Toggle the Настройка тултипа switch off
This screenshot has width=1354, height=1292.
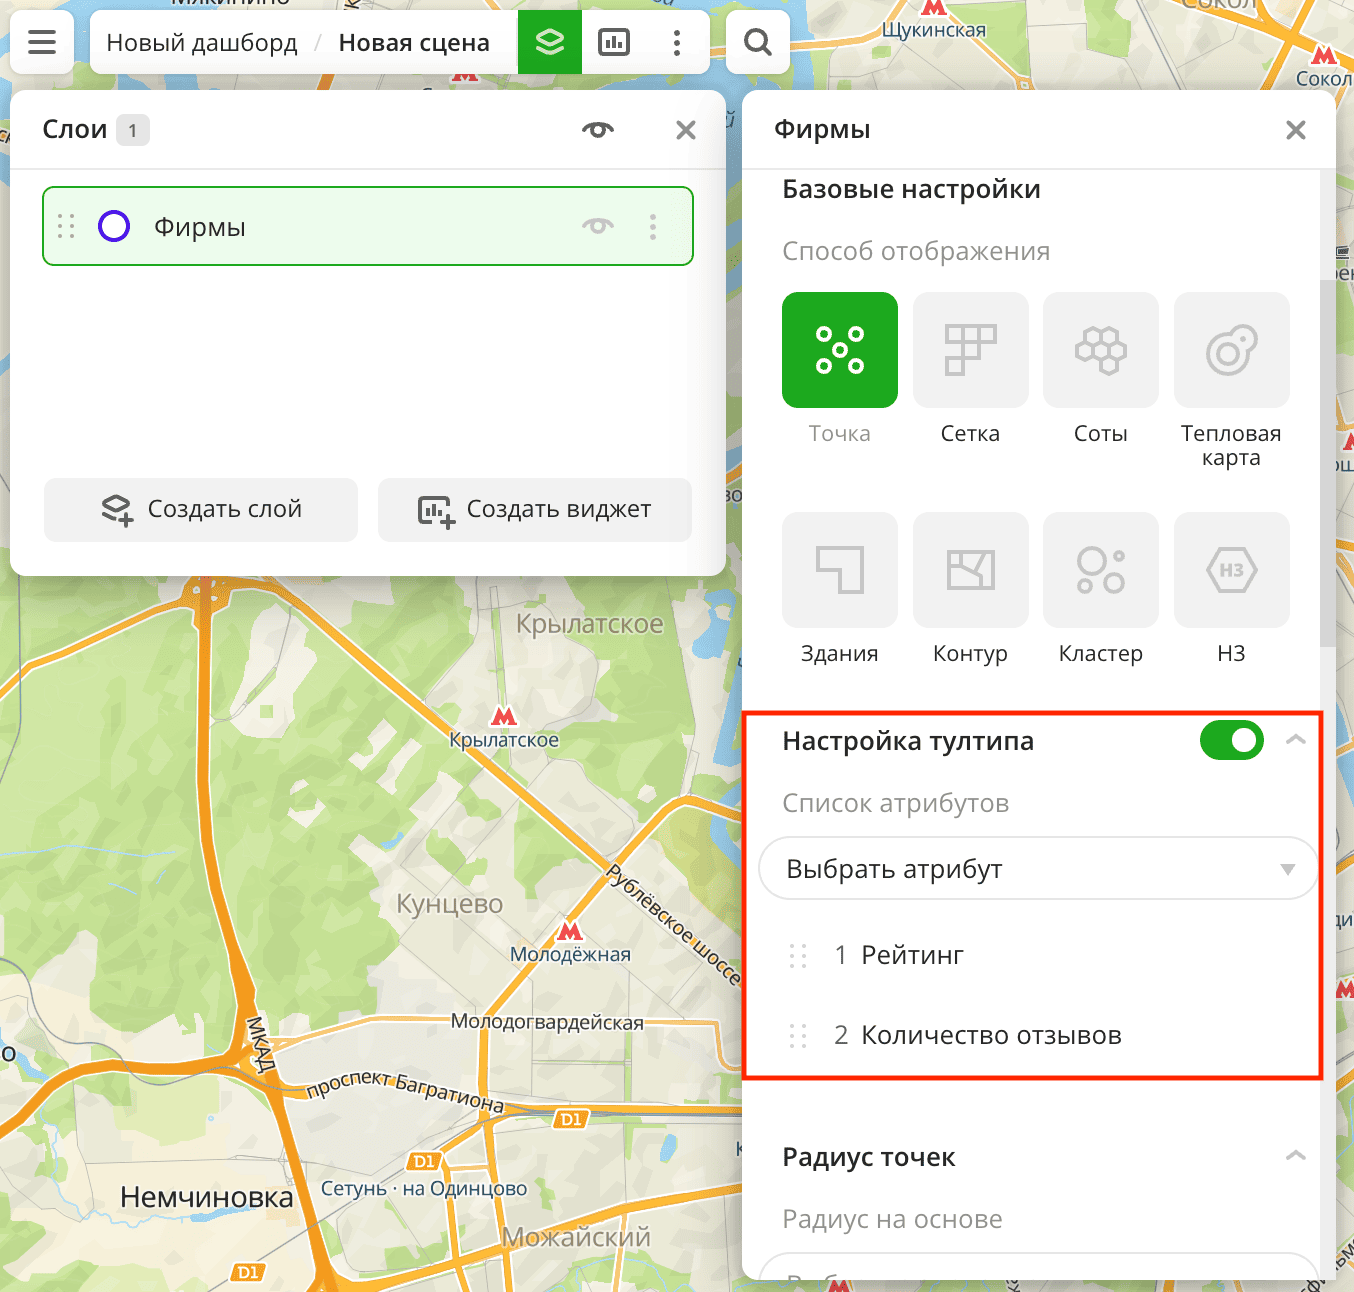[1231, 740]
